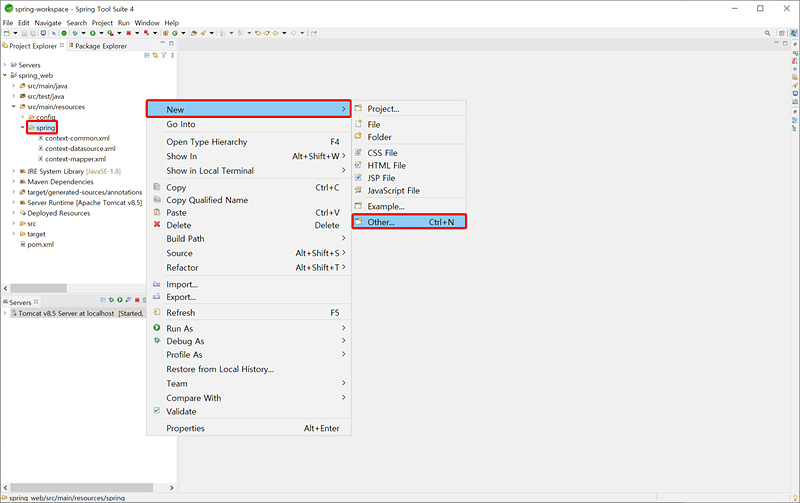Expand the src/test/java node
This screenshot has width=800, height=503.
click(14, 96)
